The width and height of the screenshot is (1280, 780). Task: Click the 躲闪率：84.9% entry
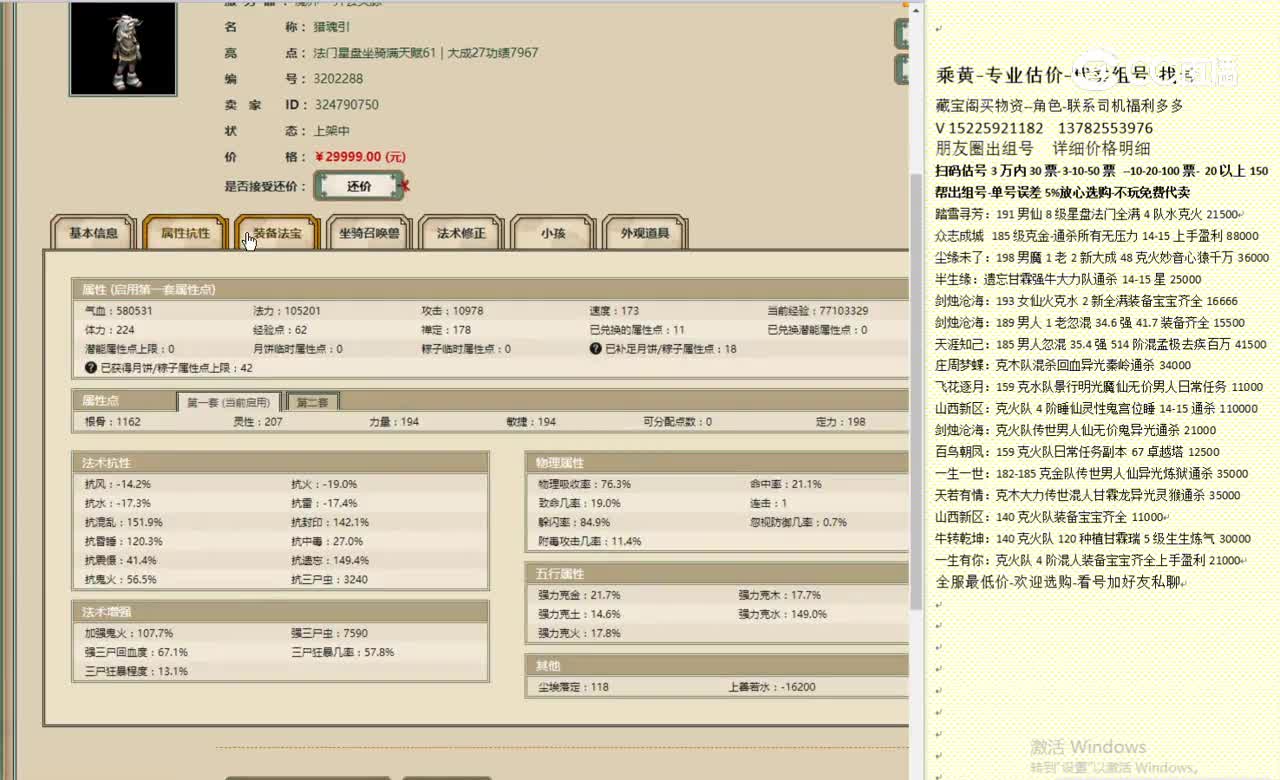click(574, 522)
